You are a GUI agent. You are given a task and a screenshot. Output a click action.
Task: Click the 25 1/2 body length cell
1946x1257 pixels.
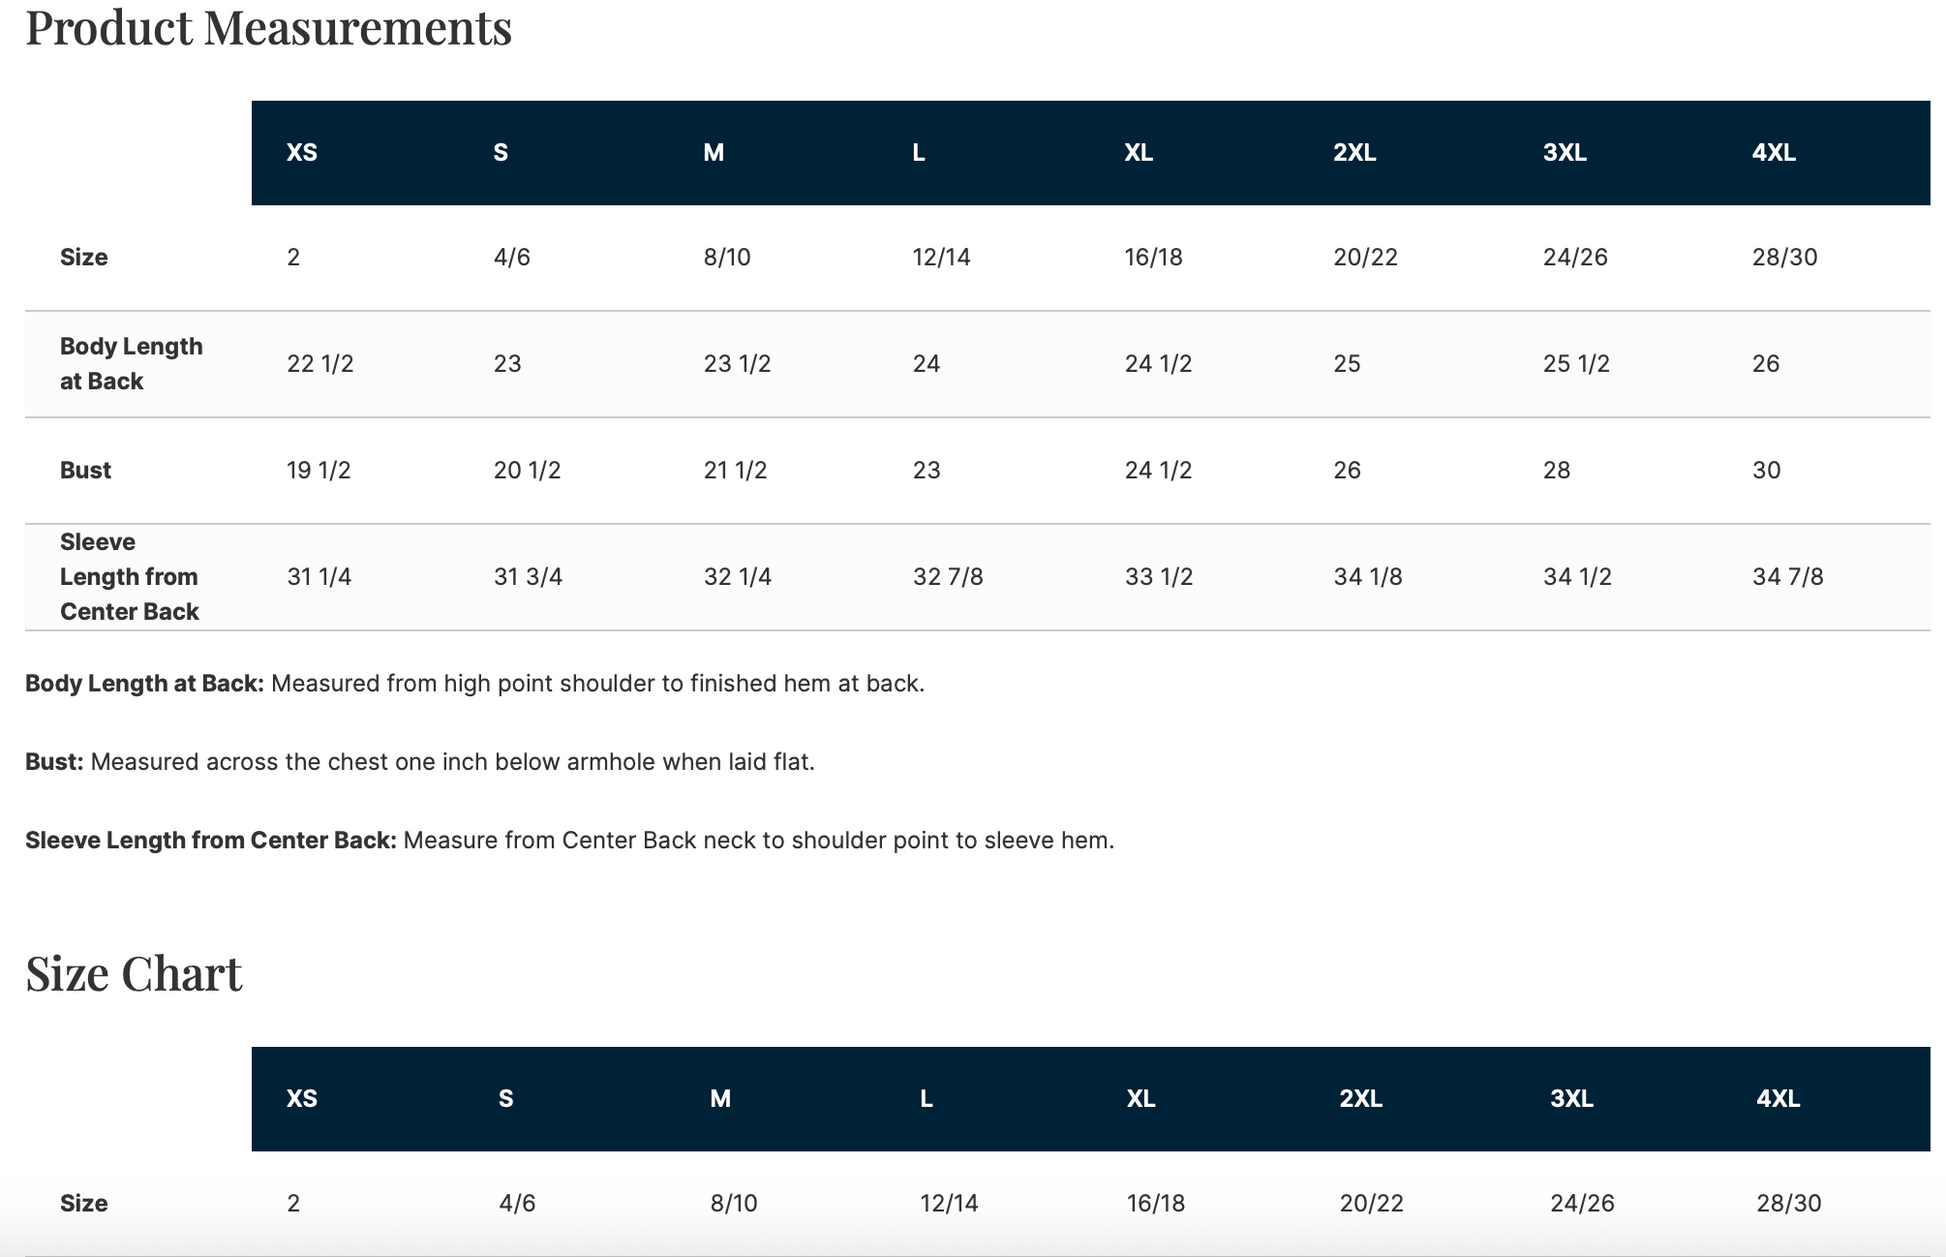click(x=1576, y=364)
